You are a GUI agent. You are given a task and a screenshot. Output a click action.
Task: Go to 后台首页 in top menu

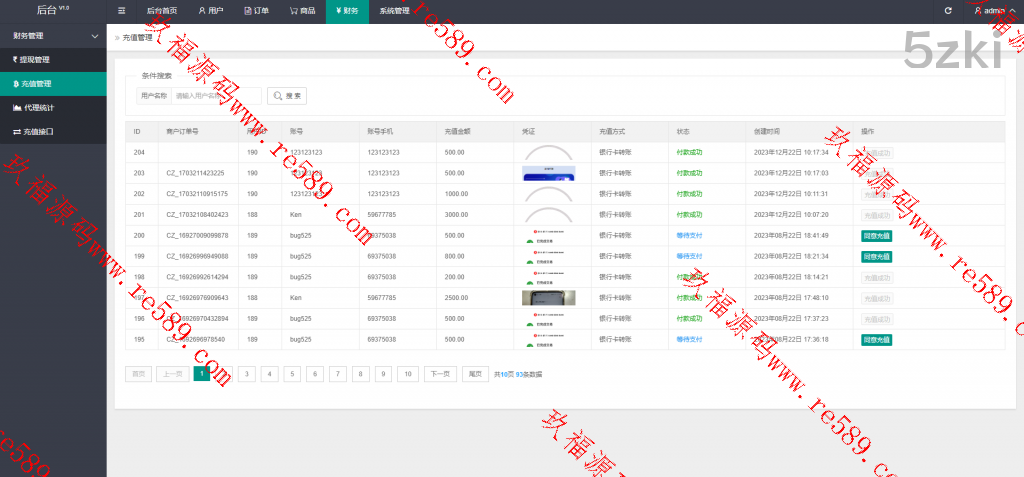162,11
